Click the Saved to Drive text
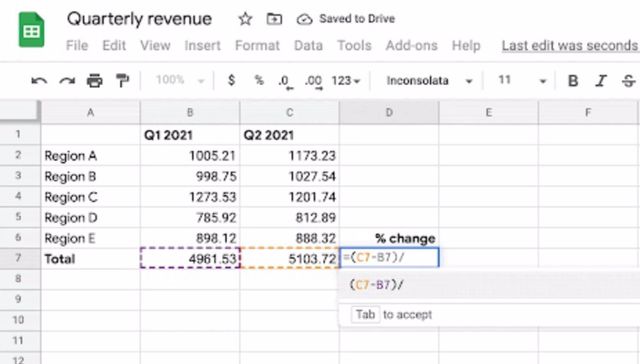 click(x=357, y=19)
